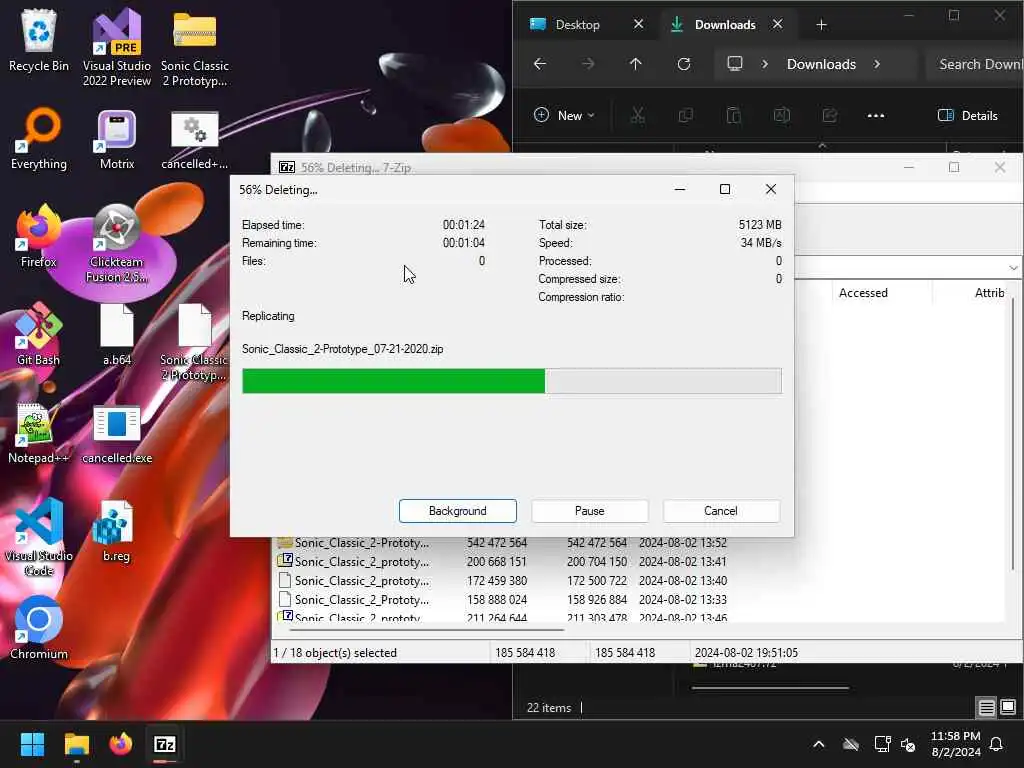Close the Desktop tab in Explorer

[638, 24]
